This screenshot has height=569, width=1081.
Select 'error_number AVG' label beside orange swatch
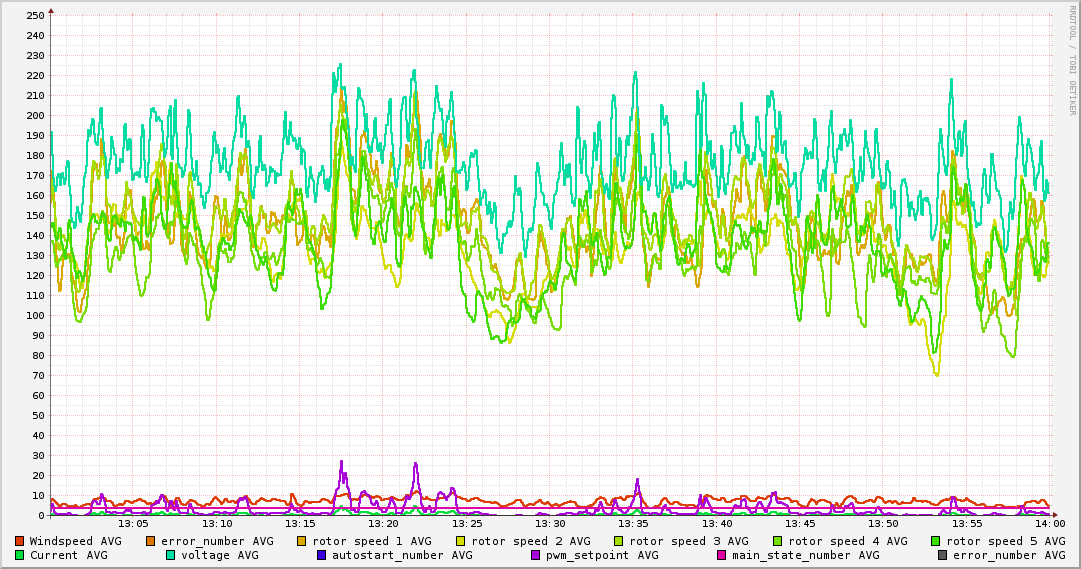tap(217, 541)
